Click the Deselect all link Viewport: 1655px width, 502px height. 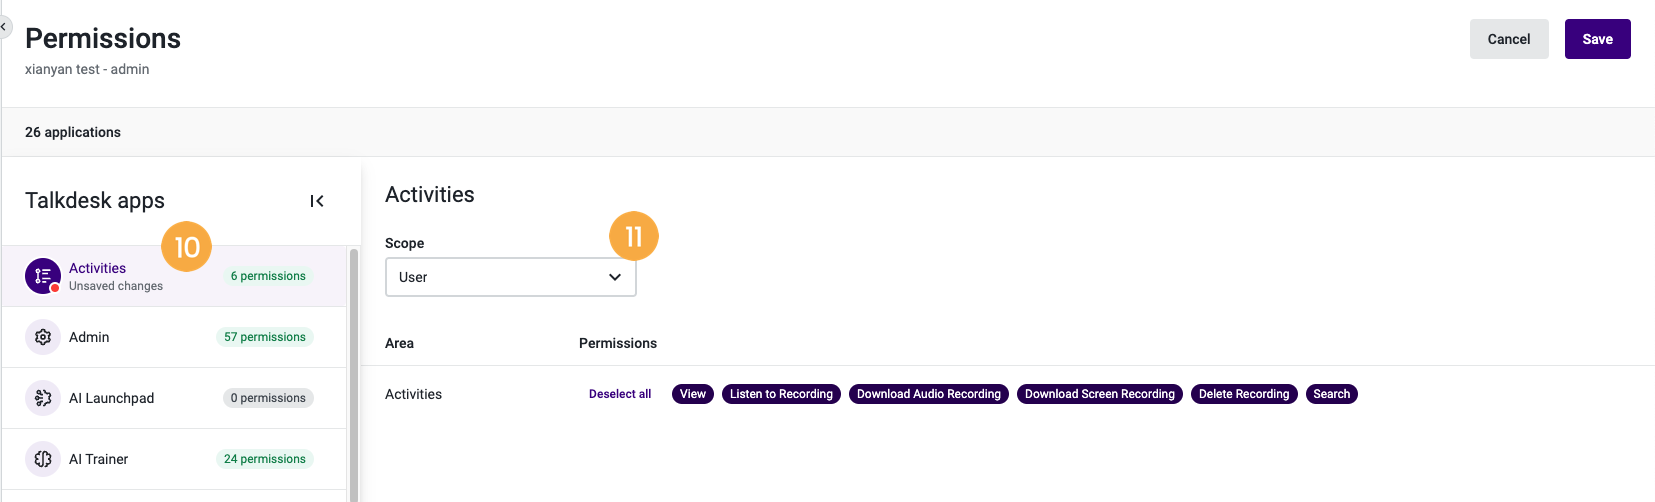pyautogui.click(x=620, y=394)
